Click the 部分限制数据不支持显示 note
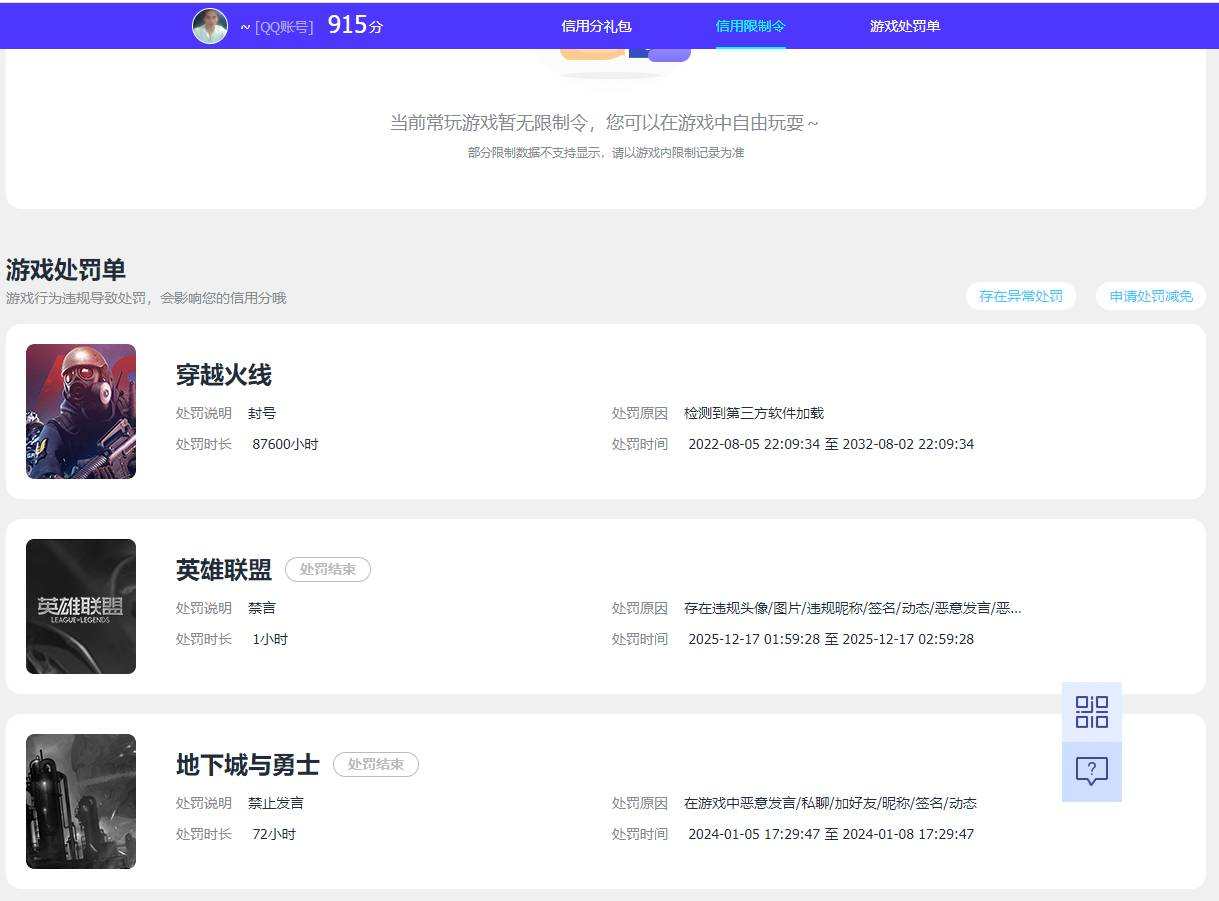The image size is (1219, 901). 606,153
